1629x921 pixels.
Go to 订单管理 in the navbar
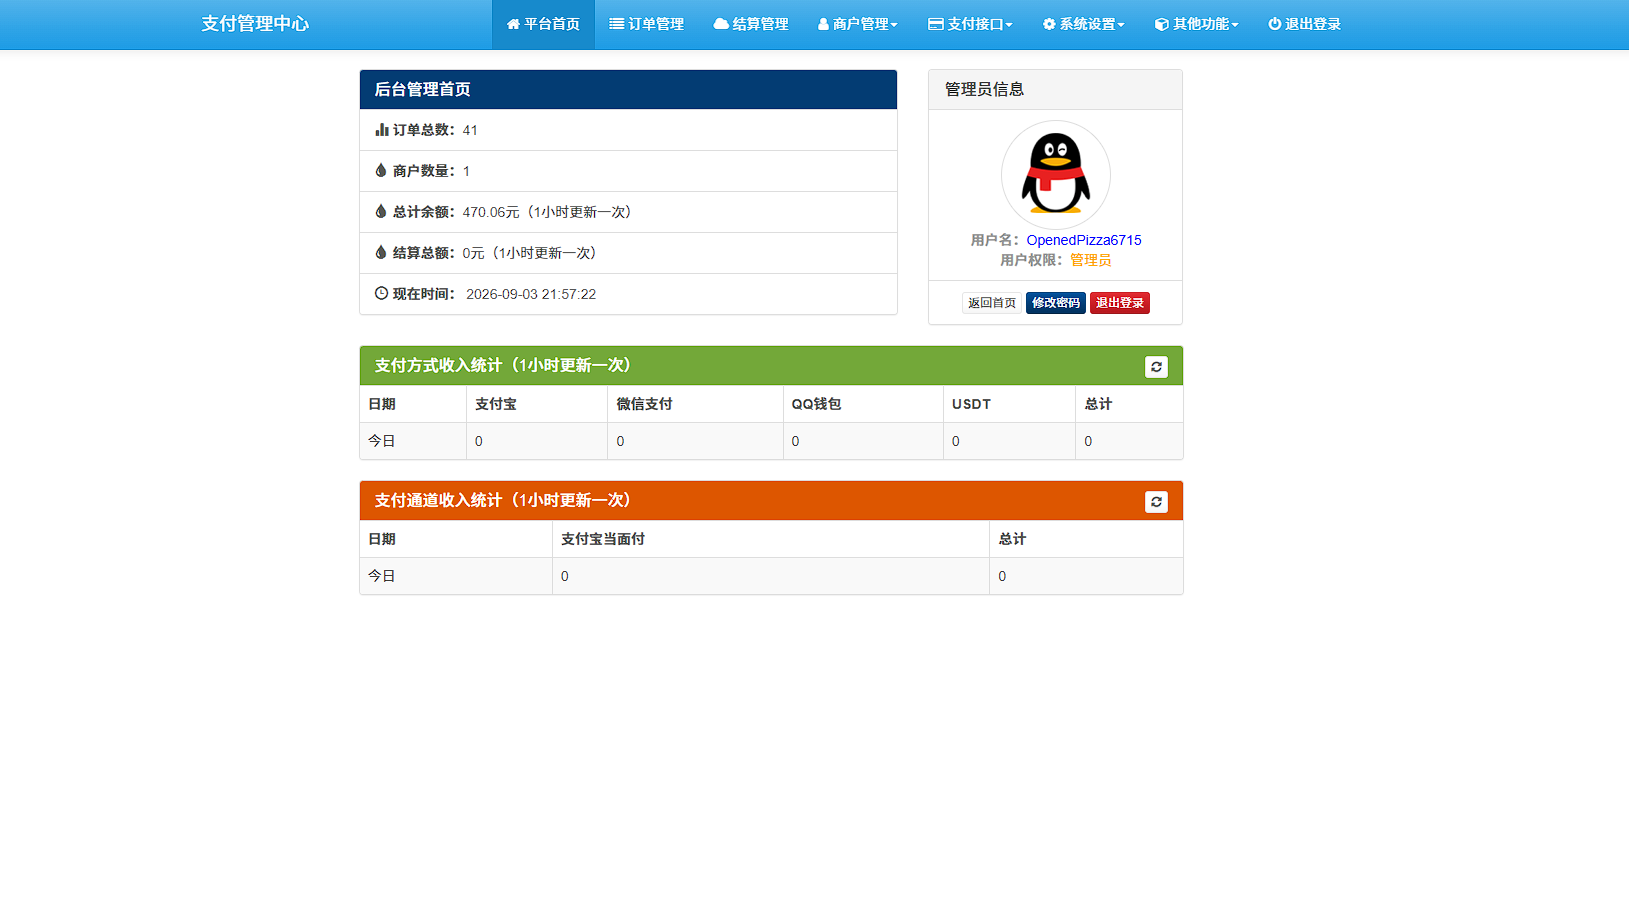coord(647,24)
